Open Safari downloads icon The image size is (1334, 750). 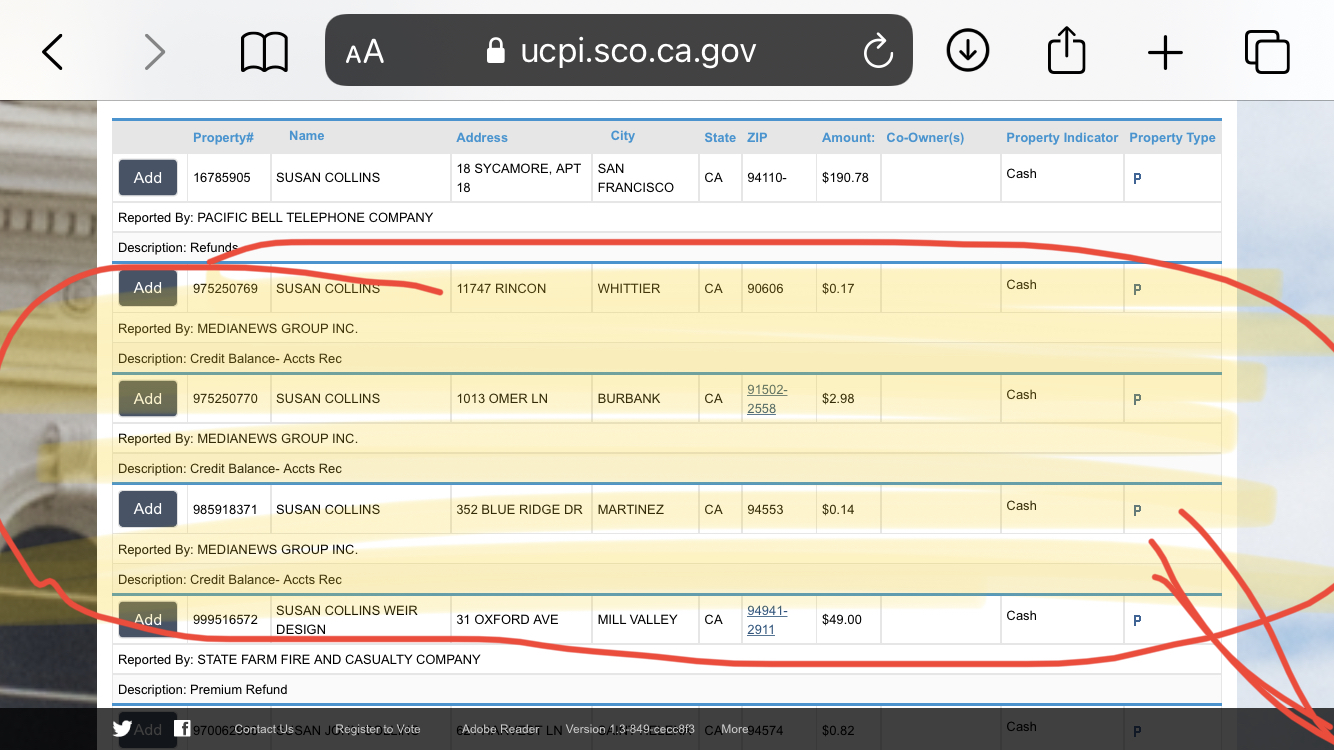[967, 51]
